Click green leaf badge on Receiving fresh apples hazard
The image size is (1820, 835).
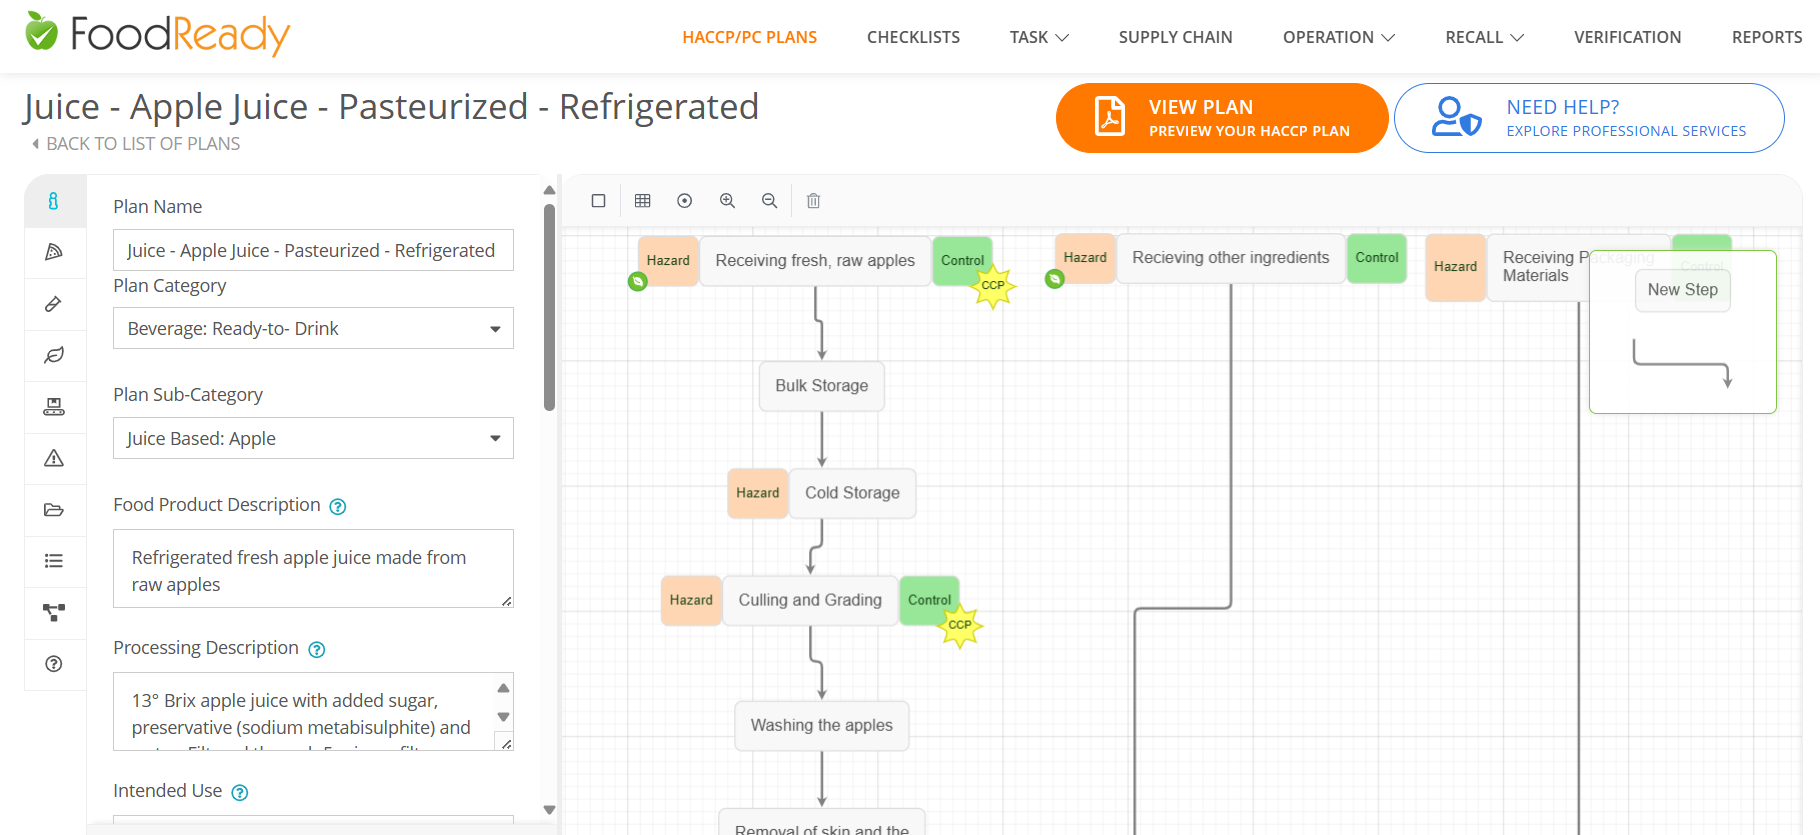pos(638,282)
